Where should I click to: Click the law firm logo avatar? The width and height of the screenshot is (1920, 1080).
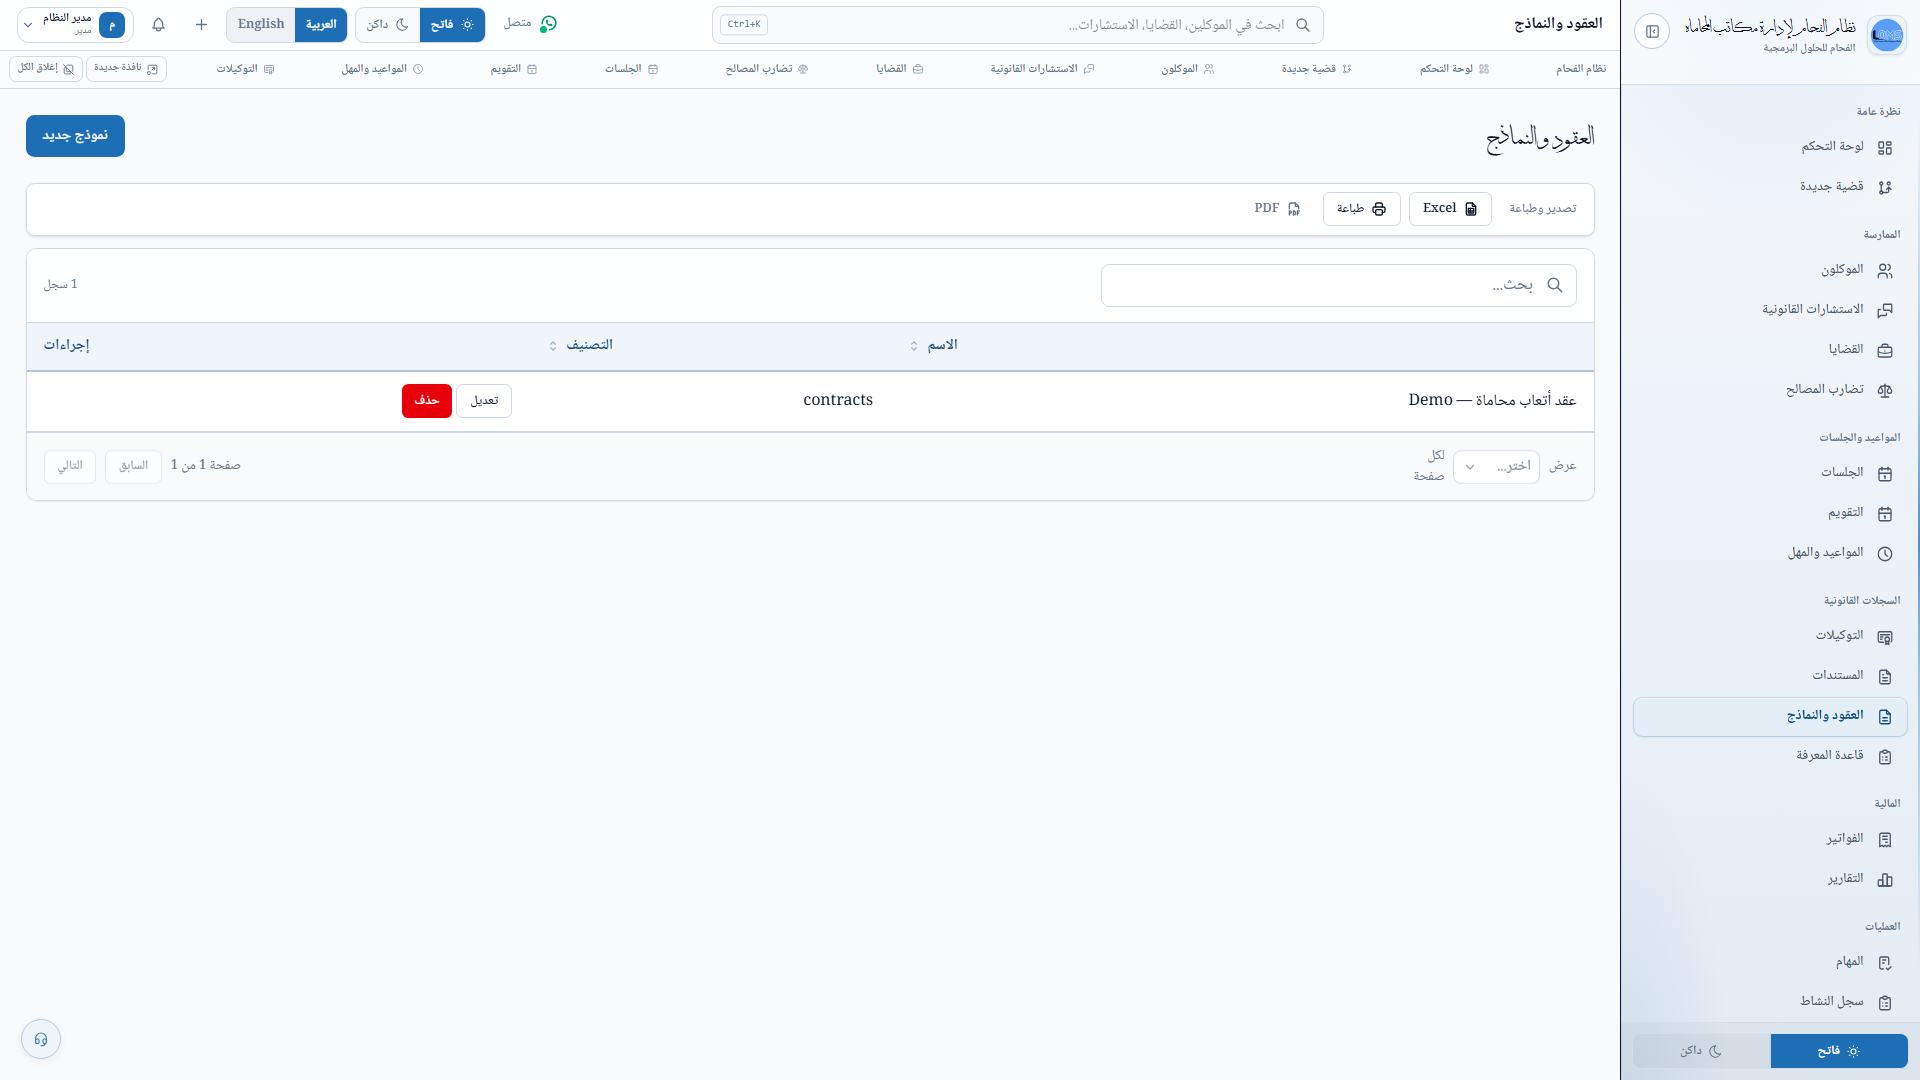[1886, 35]
